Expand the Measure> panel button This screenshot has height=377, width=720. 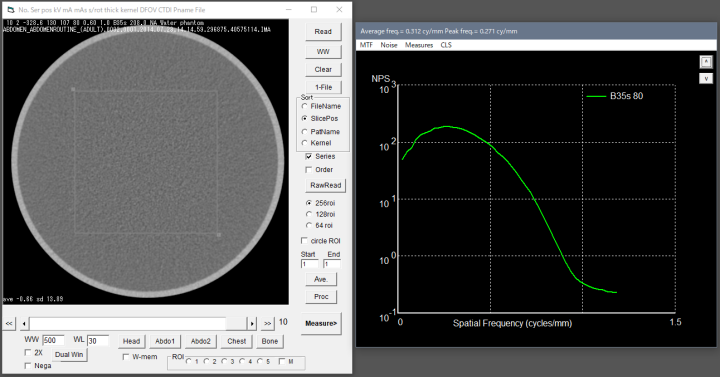point(321,323)
